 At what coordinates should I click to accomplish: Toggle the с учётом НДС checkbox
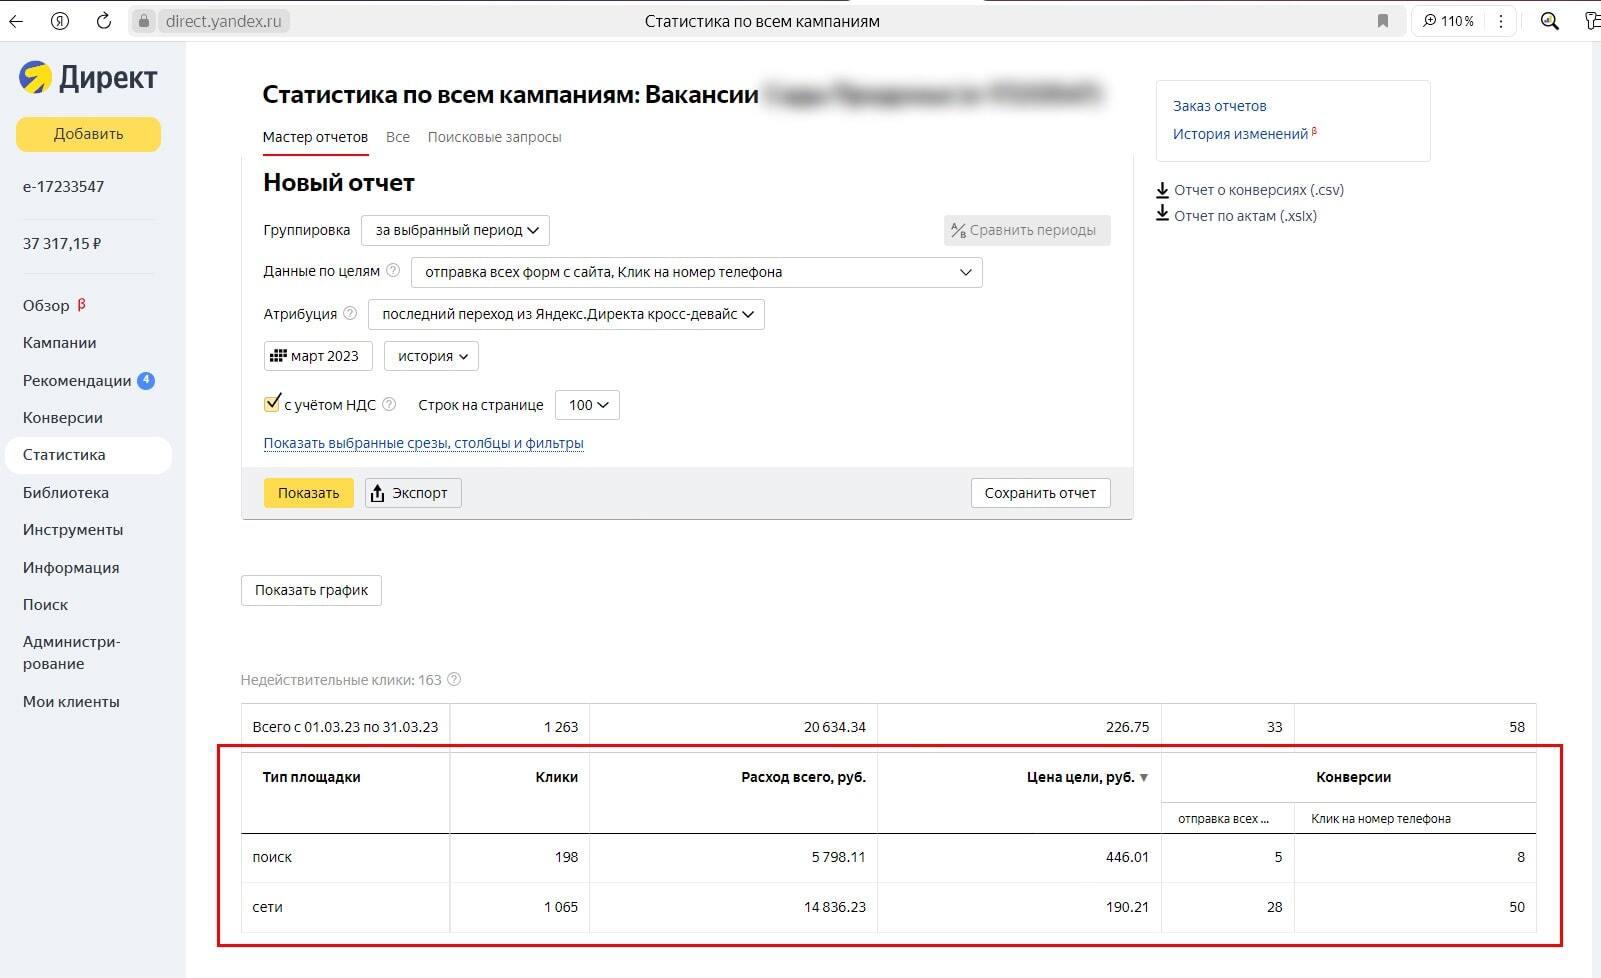pyautogui.click(x=272, y=404)
